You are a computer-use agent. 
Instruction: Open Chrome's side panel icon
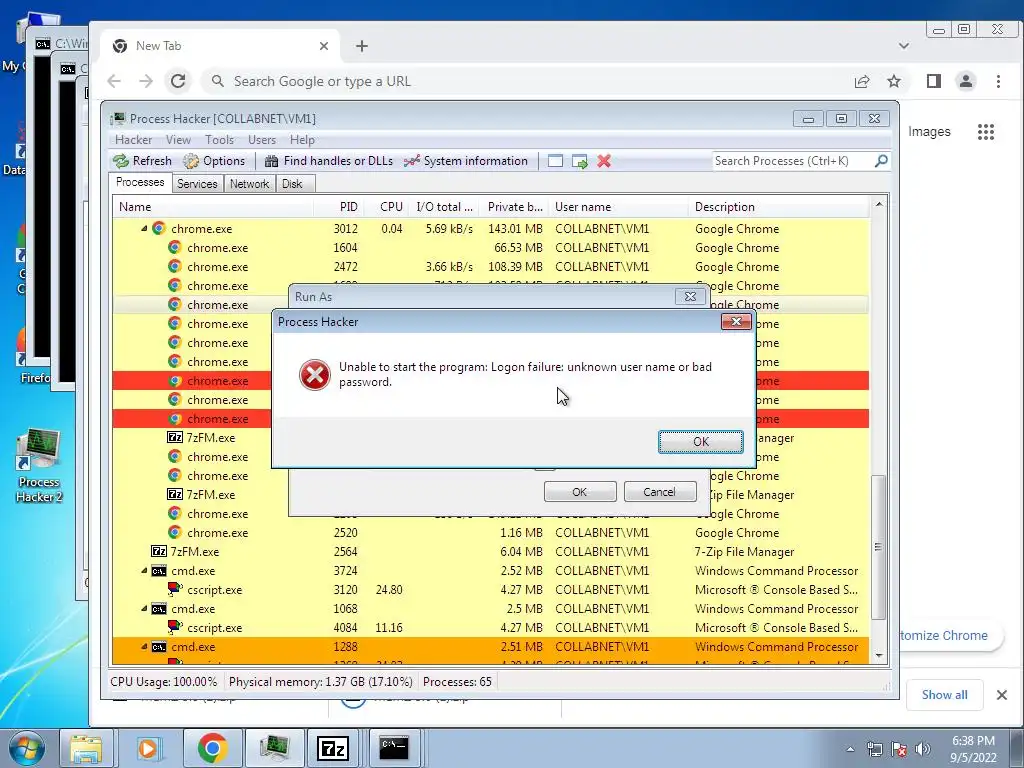coord(934,81)
